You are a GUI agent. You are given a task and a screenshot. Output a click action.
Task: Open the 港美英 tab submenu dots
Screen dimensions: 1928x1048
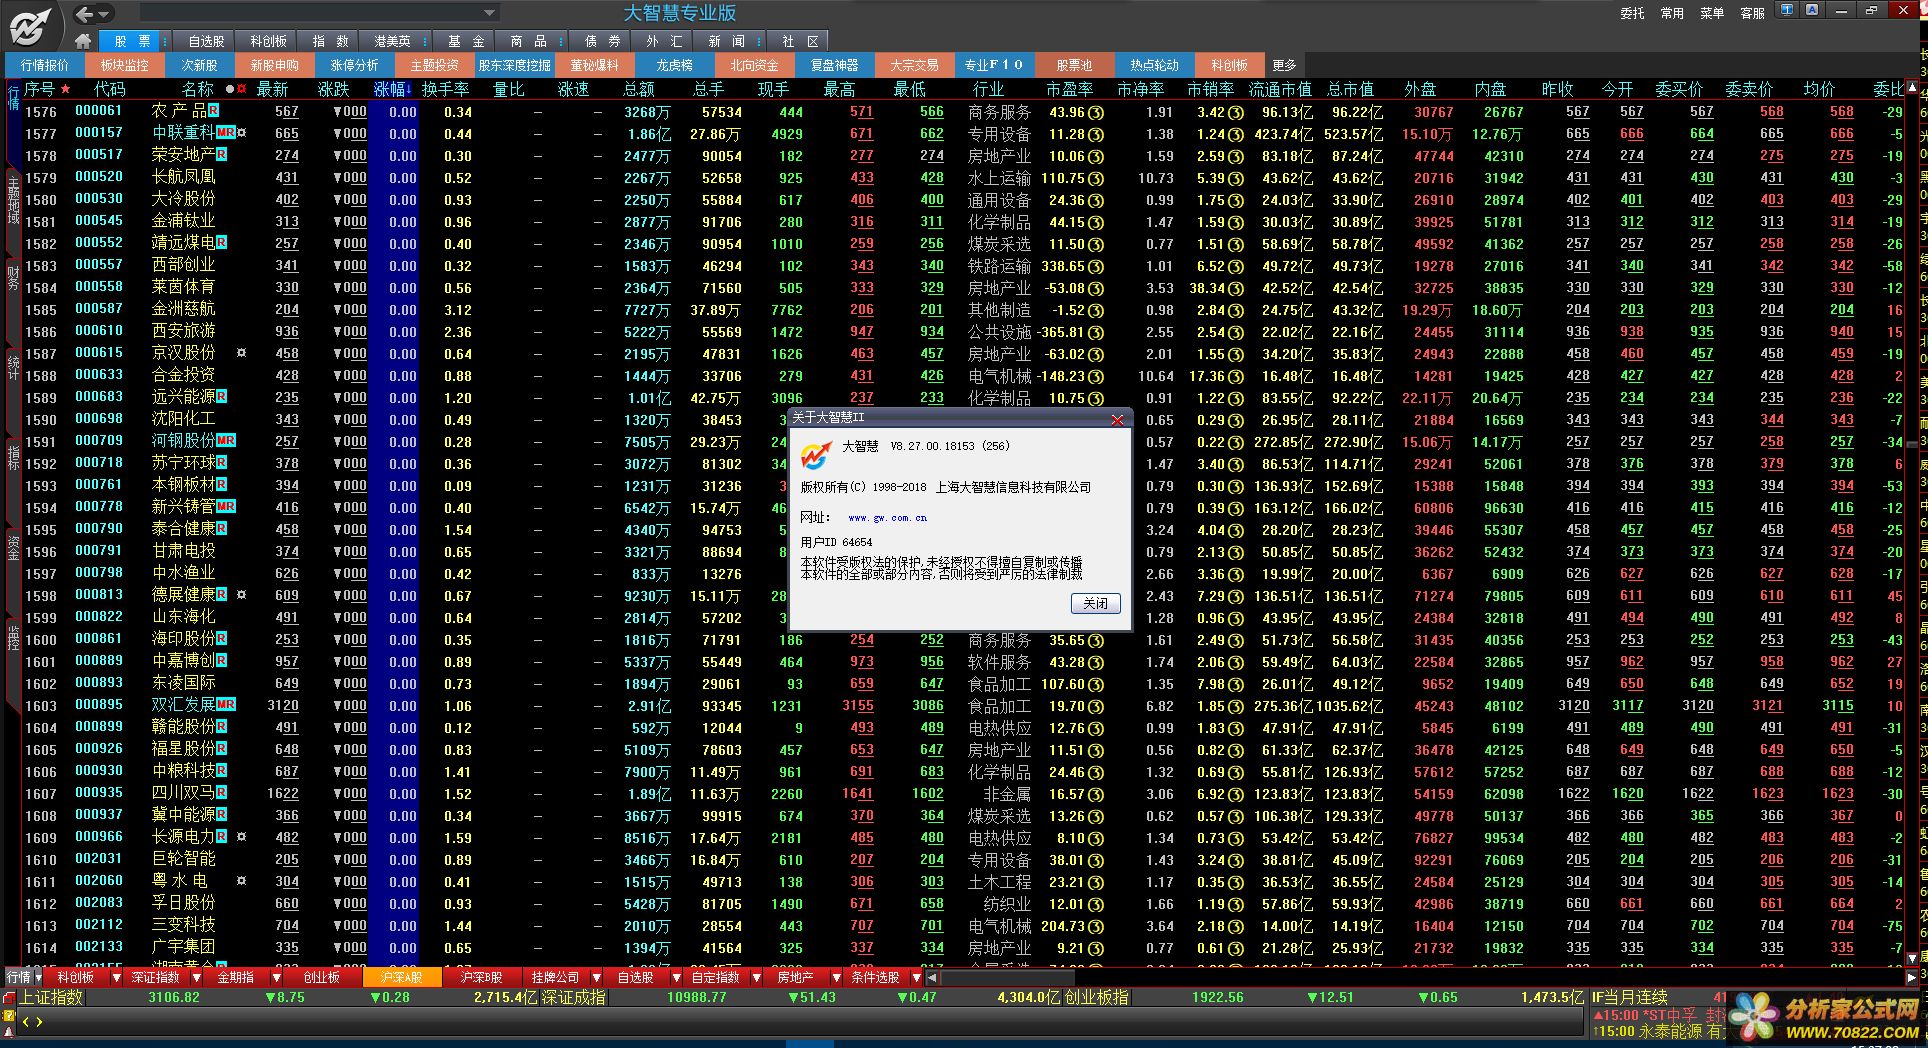tap(425, 41)
